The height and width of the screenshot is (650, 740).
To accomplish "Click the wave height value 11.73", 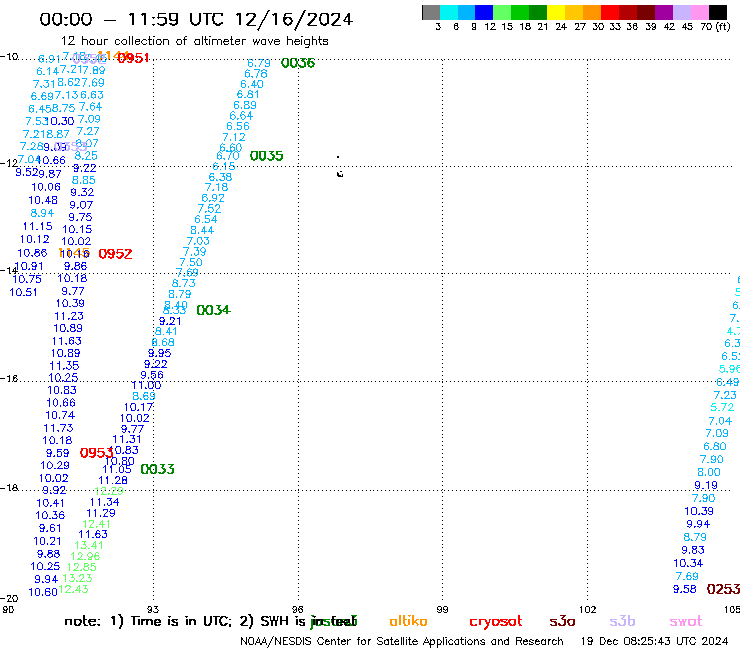I will [x=59, y=428].
